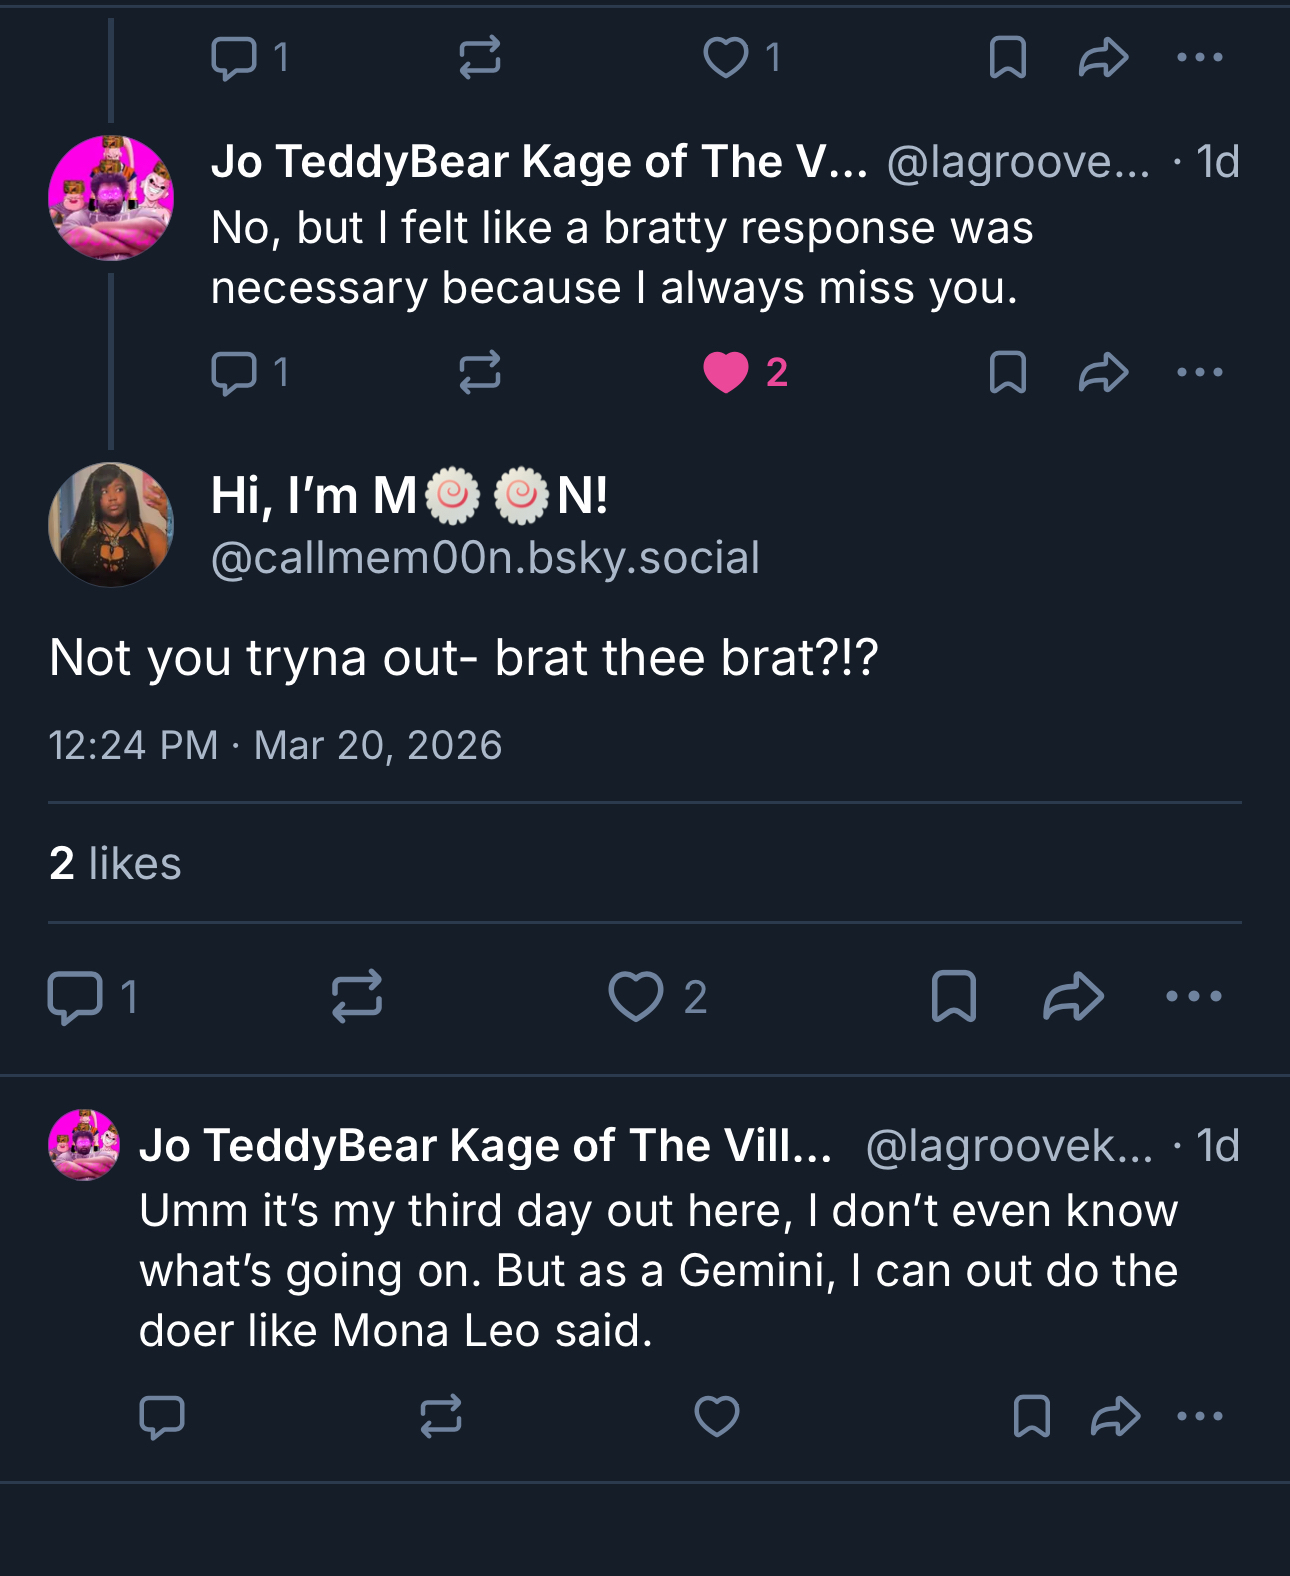This screenshot has height=1576, width=1290.
Task: Share the main Moon post
Action: tap(1073, 997)
